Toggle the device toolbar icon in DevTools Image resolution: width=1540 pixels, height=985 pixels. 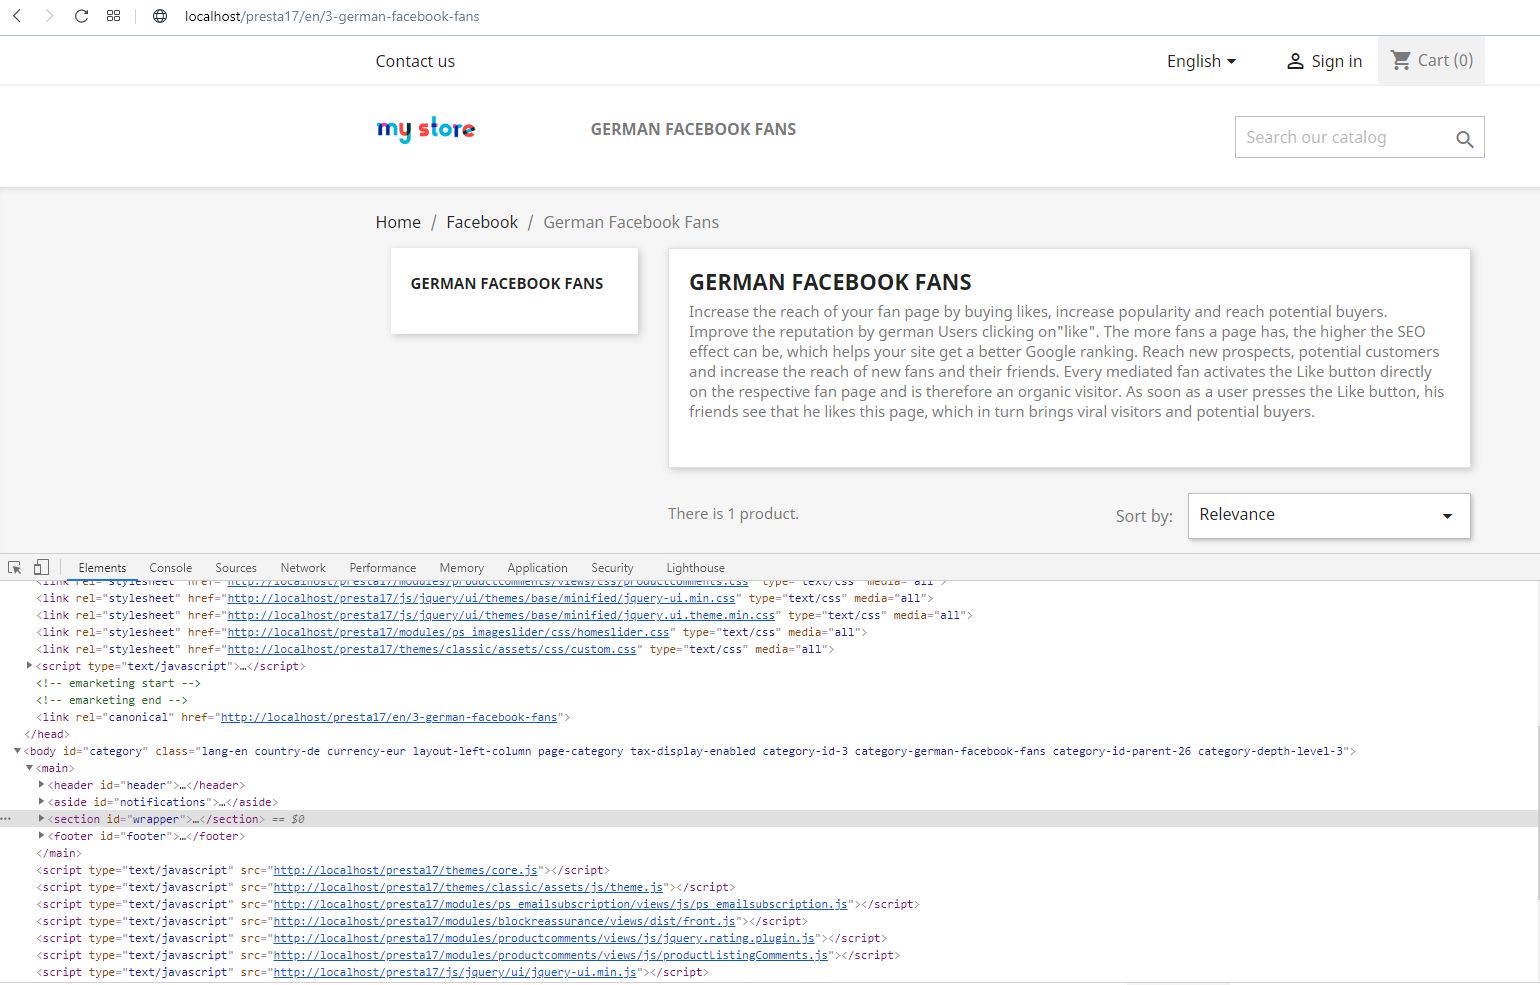point(41,567)
